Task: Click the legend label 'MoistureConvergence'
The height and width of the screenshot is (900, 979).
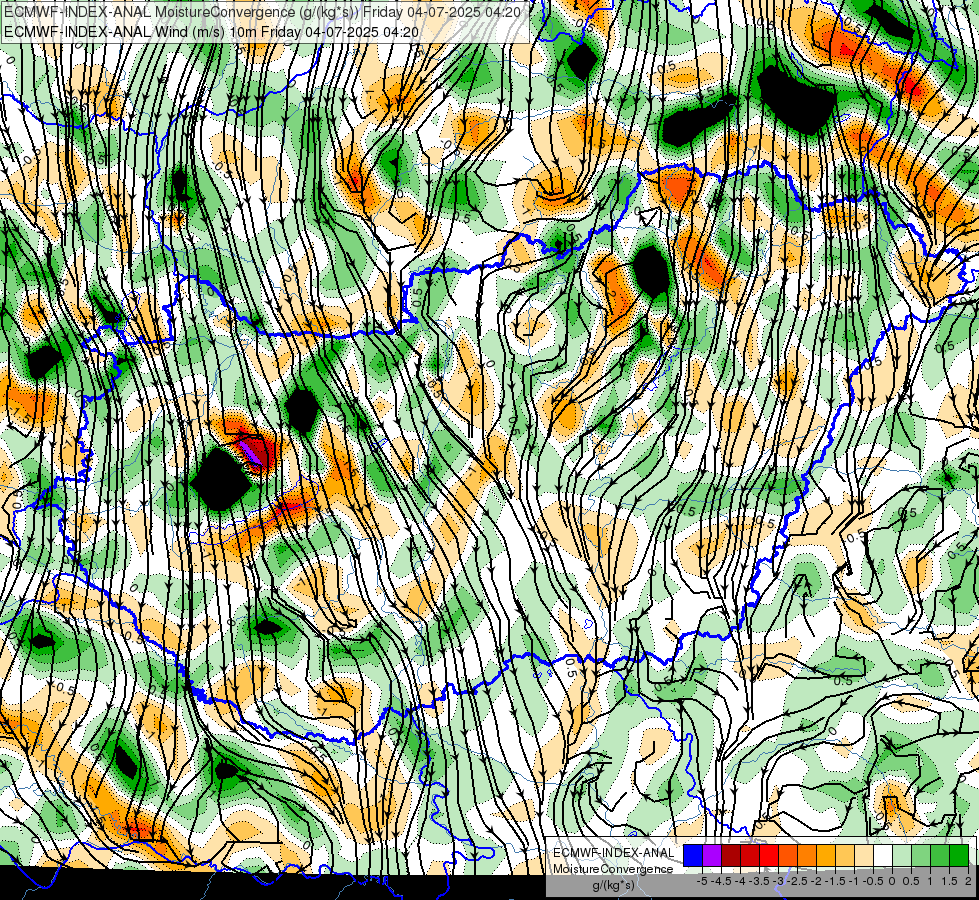Action: (613, 869)
